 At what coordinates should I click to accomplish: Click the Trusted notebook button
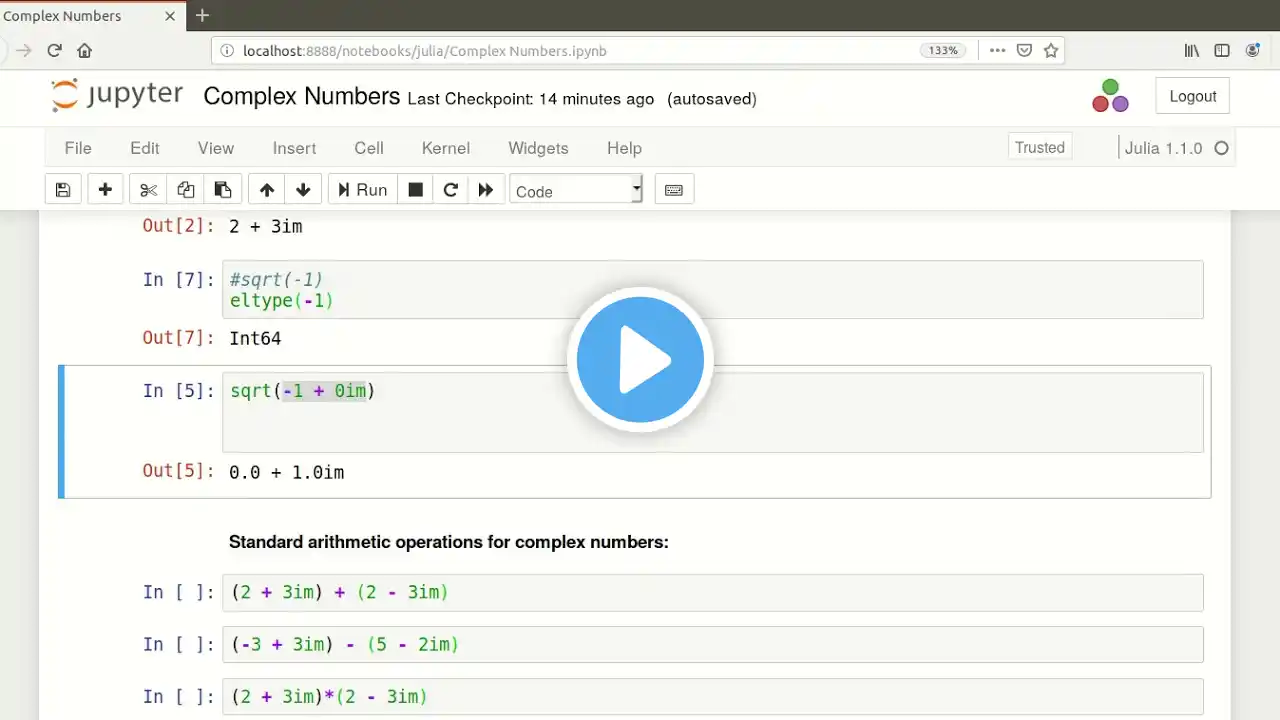[x=1040, y=148]
